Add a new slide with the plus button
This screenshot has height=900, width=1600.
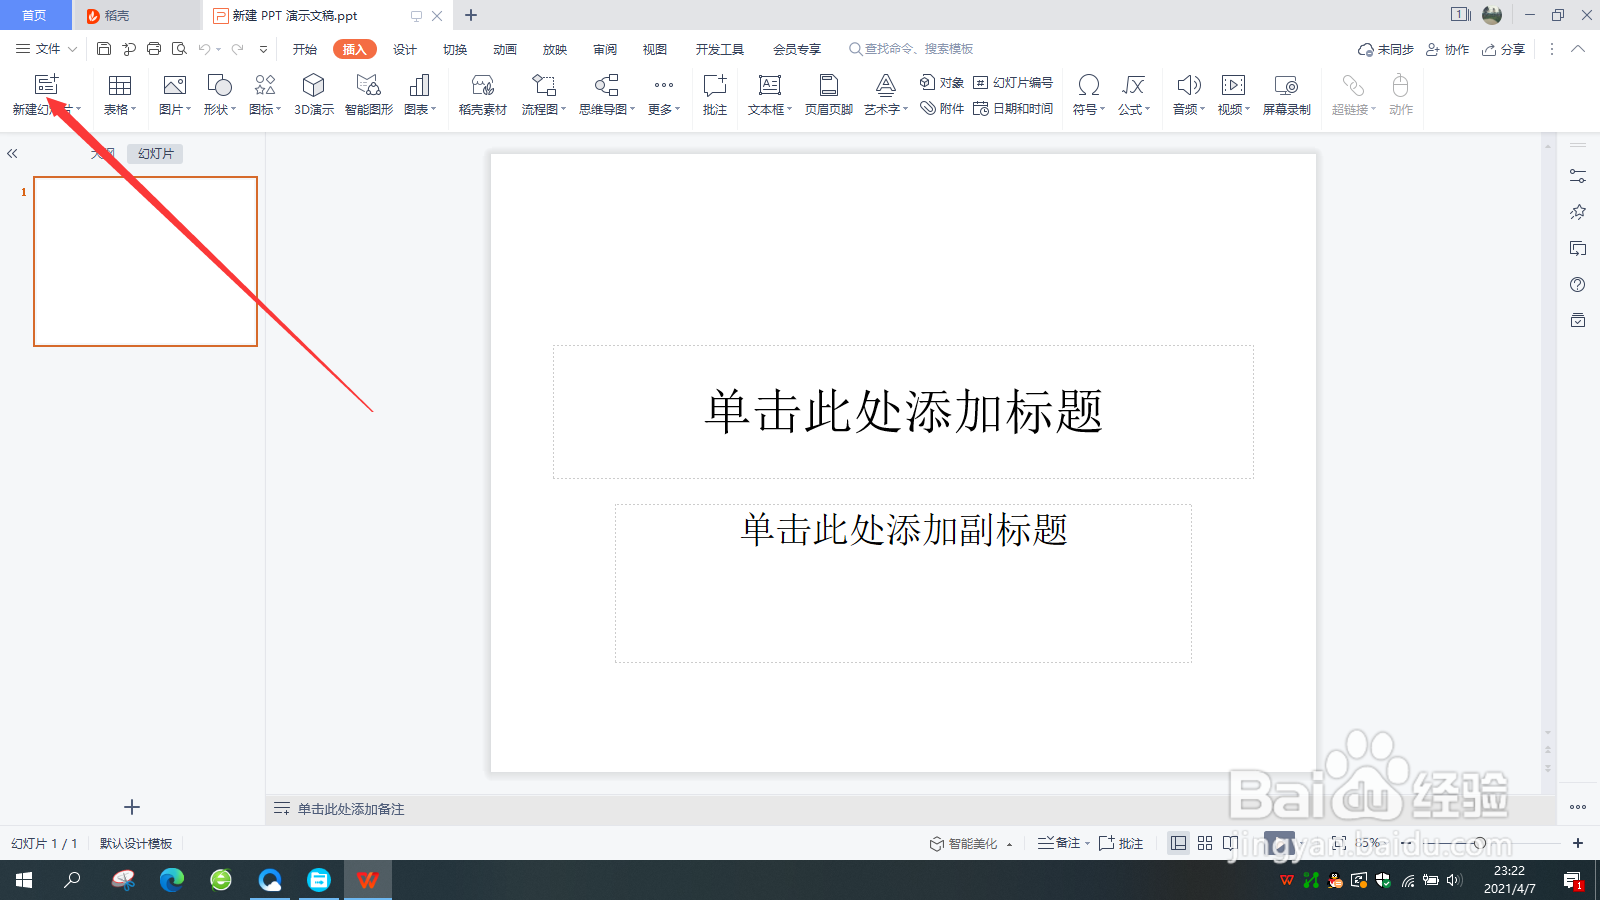[x=131, y=807]
